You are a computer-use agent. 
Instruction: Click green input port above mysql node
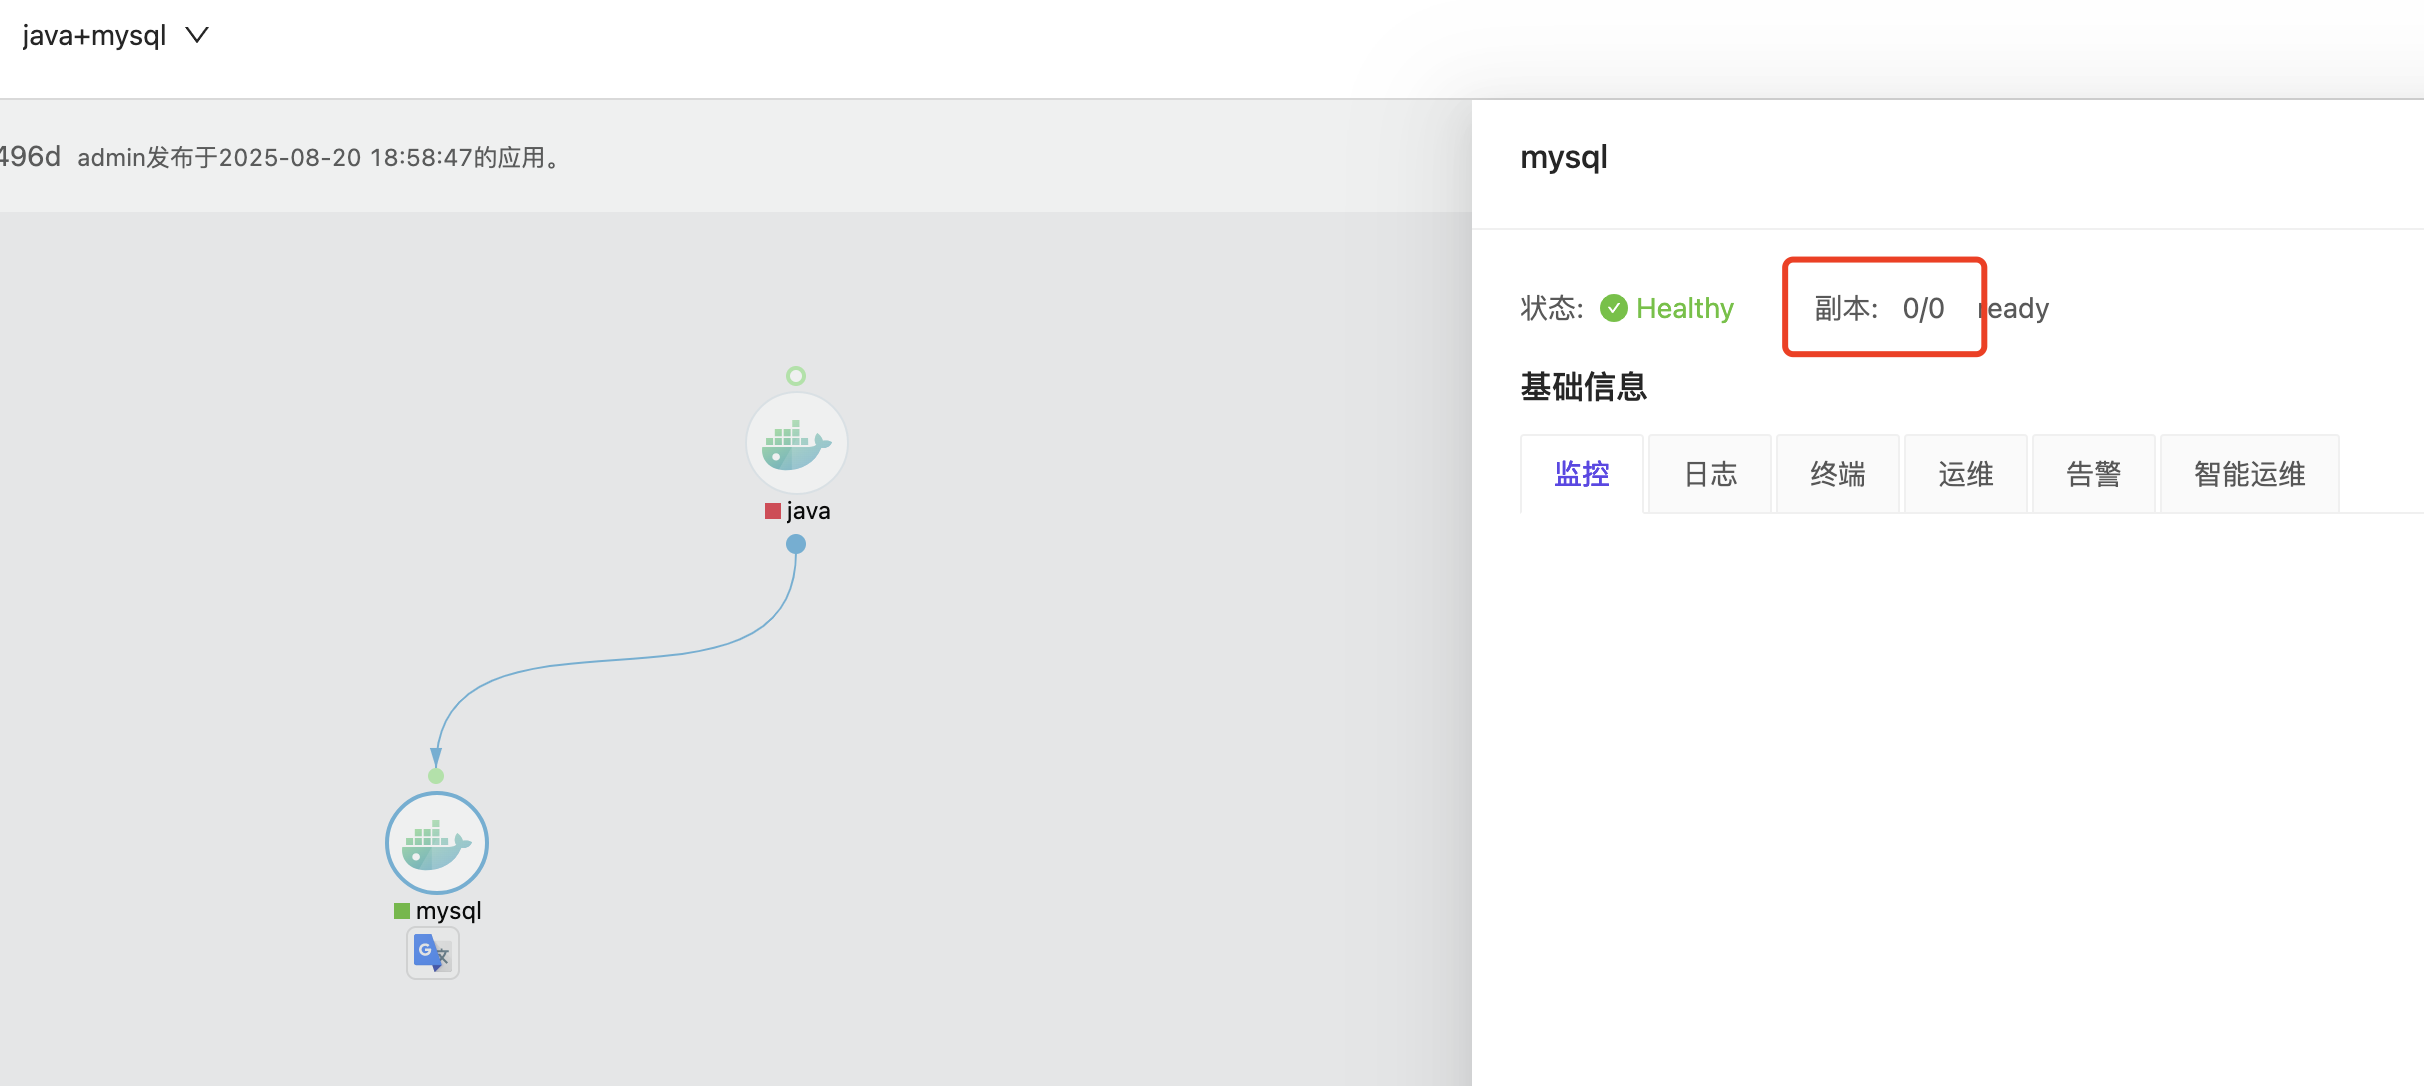coord(436,776)
